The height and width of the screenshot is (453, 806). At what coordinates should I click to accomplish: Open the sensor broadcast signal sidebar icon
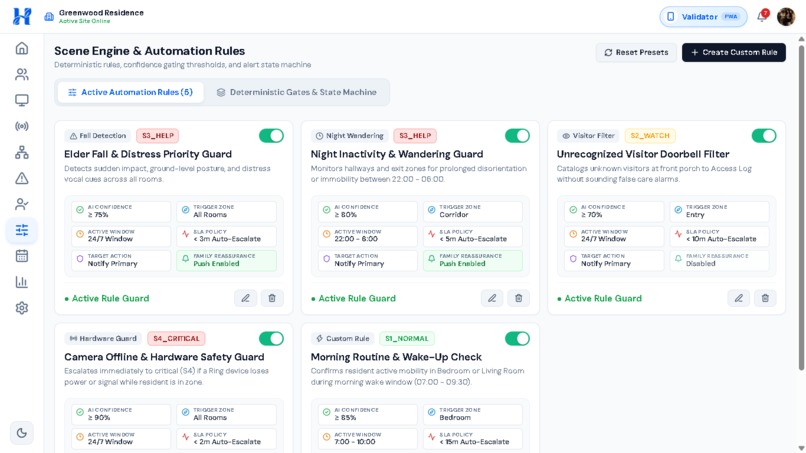(x=22, y=126)
